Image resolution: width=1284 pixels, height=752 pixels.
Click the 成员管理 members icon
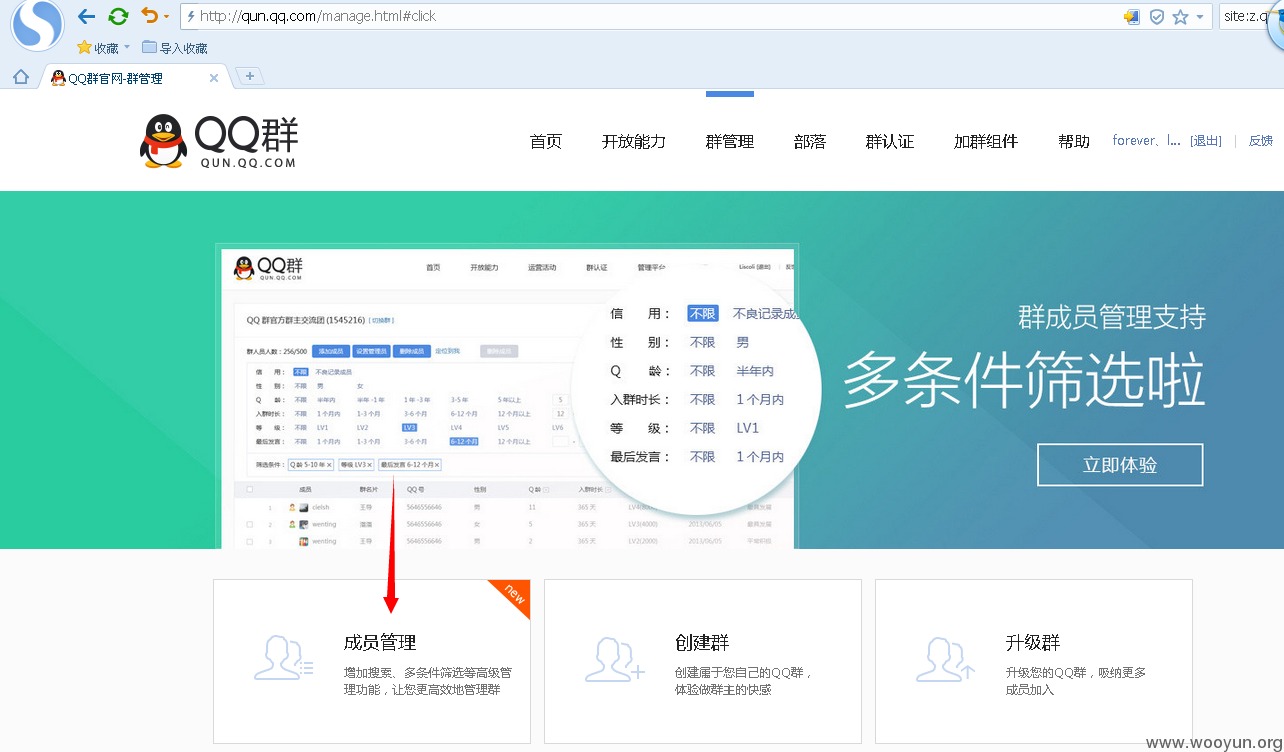click(284, 658)
